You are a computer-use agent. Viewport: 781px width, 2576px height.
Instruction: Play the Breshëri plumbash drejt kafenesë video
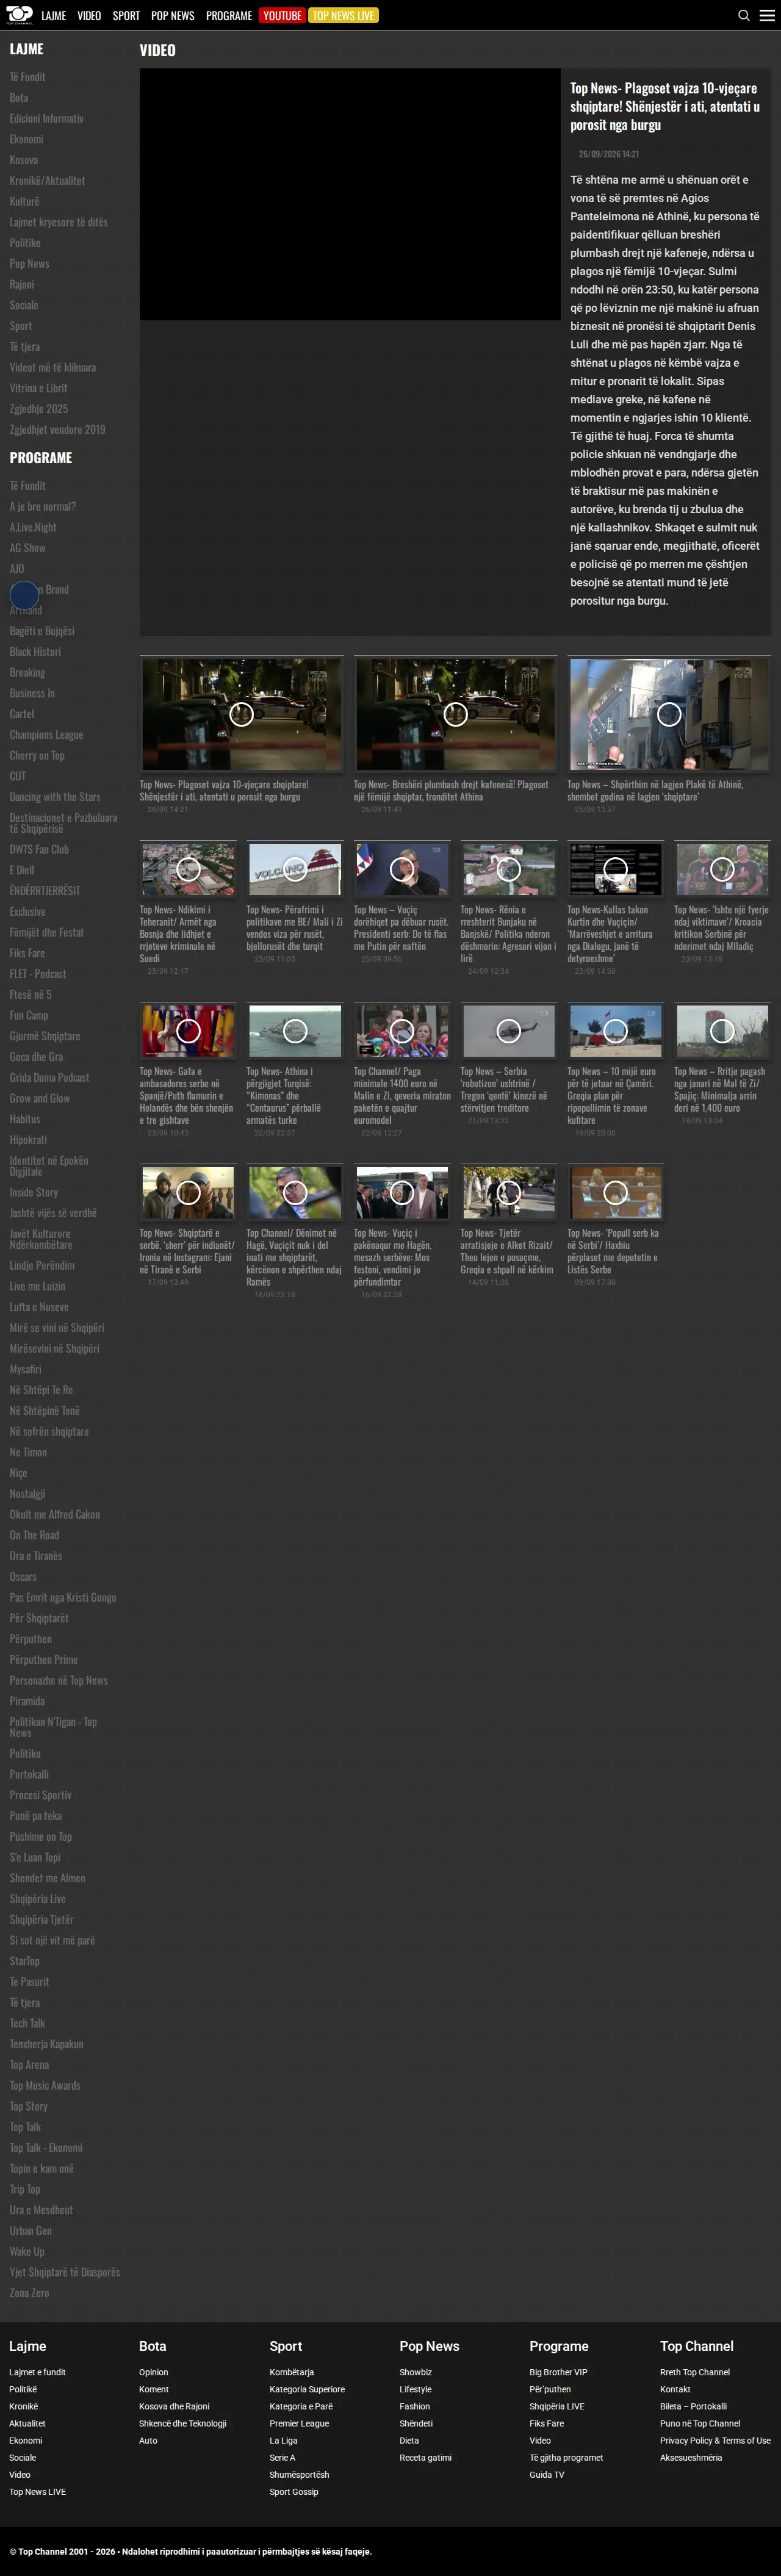click(x=455, y=714)
